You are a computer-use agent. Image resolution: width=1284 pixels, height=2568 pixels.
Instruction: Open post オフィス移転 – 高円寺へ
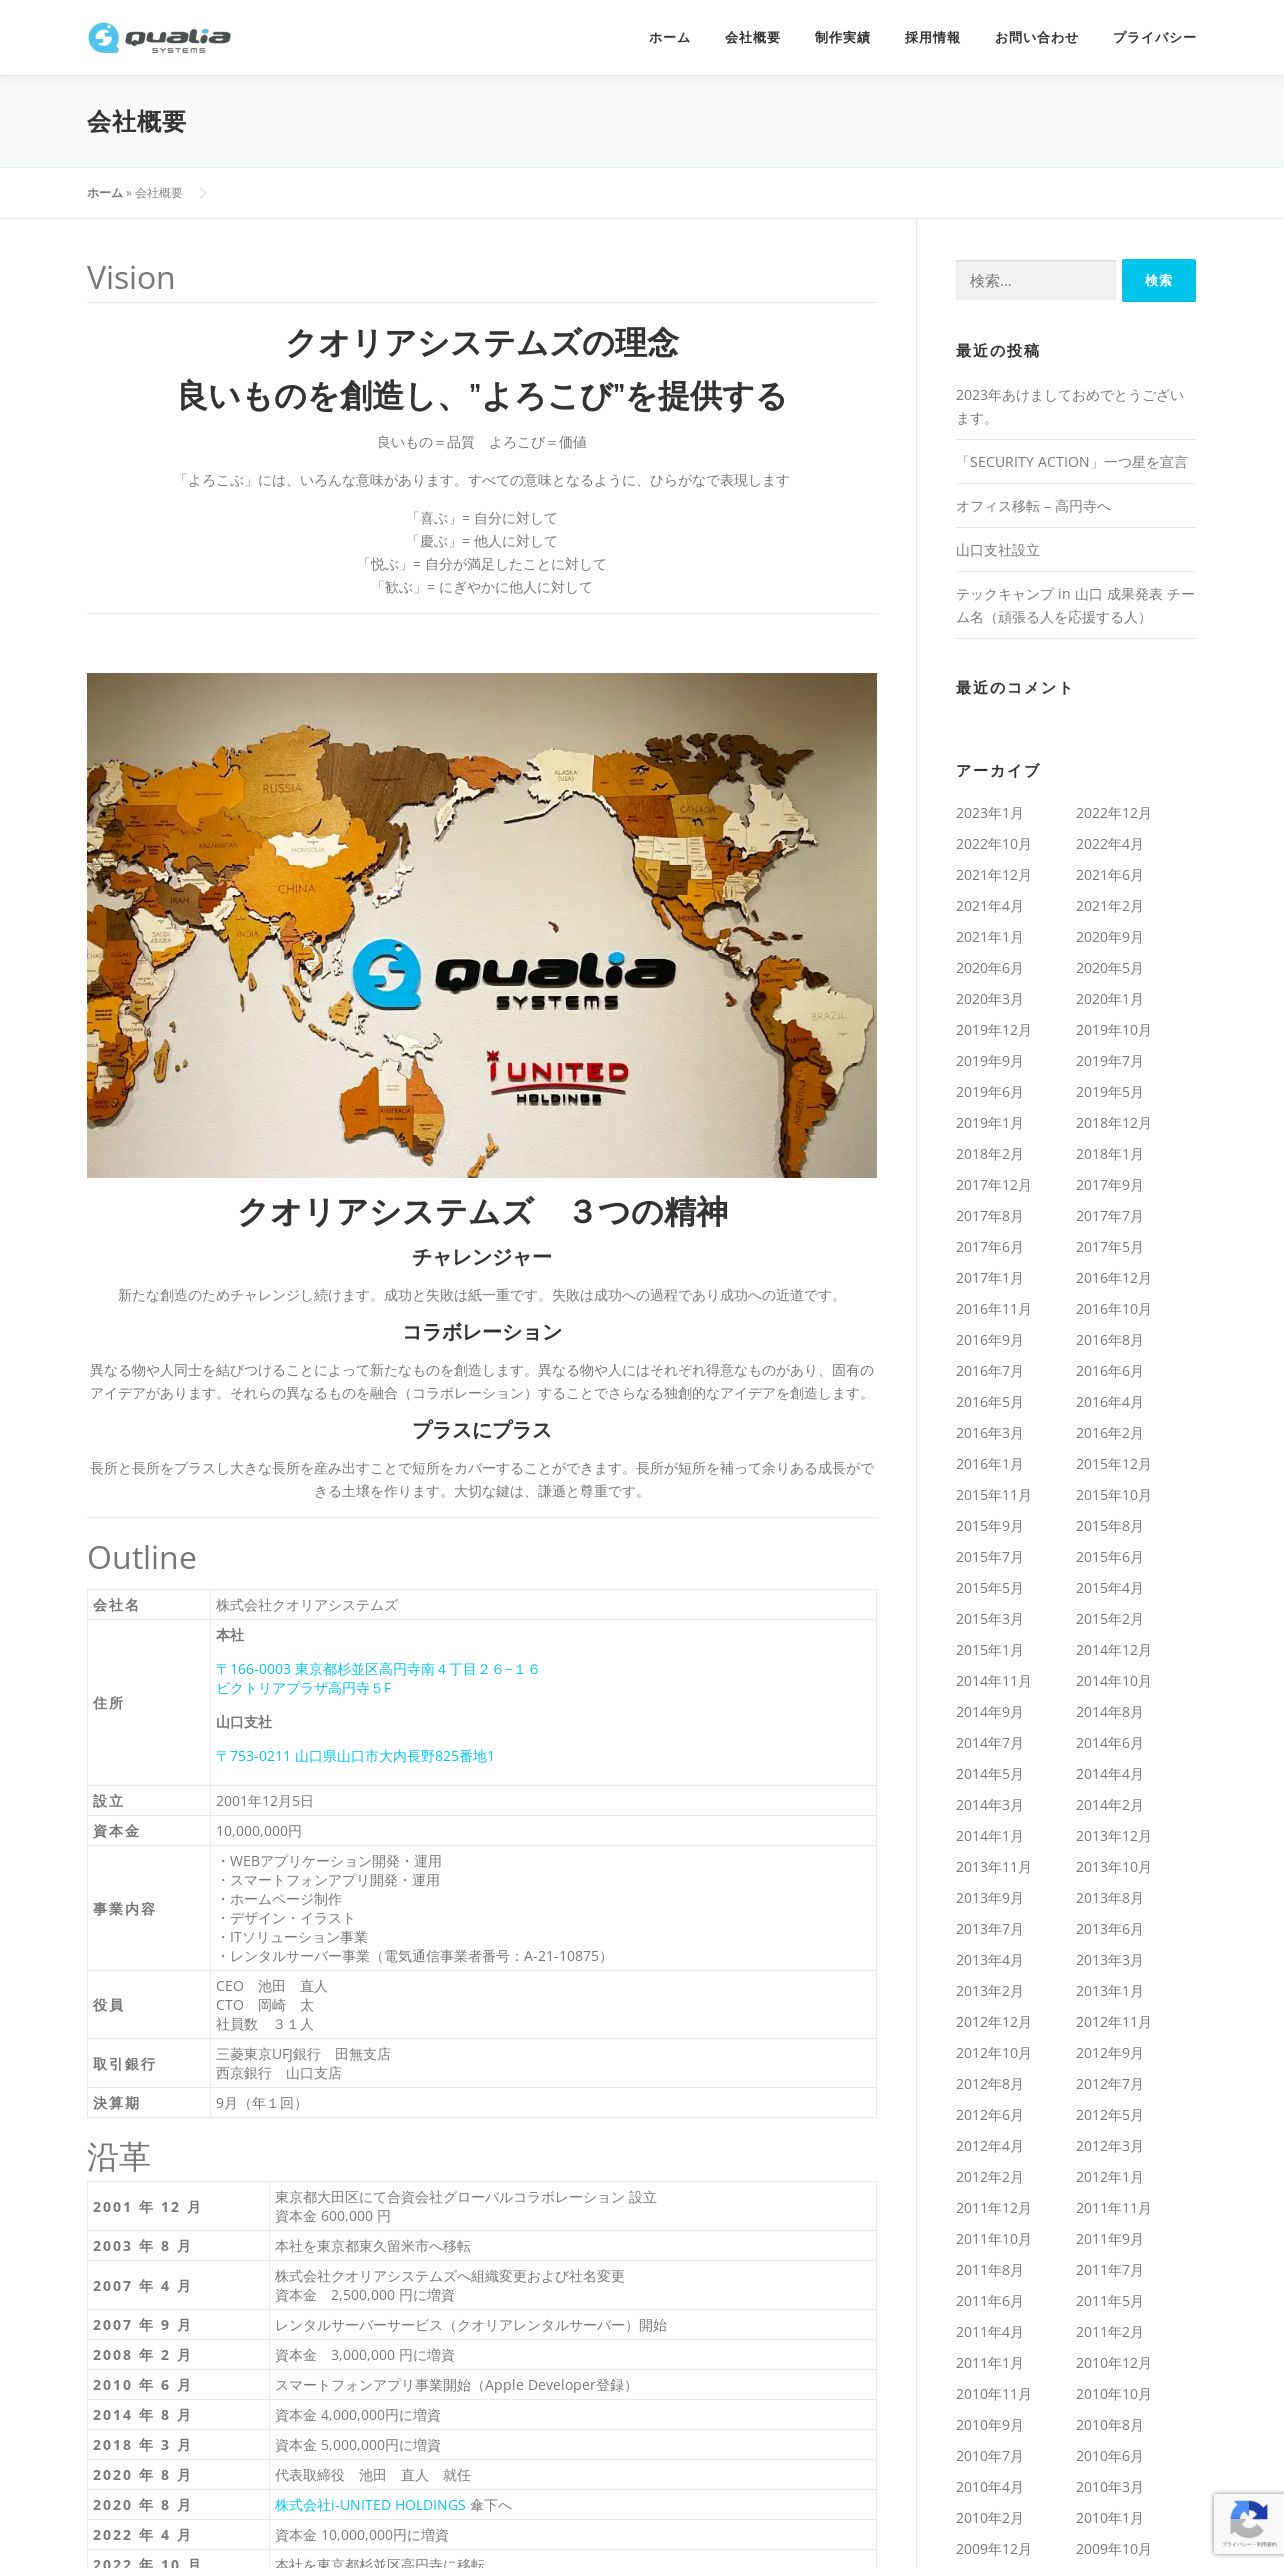pyautogui.click(x=1033, y=506)
